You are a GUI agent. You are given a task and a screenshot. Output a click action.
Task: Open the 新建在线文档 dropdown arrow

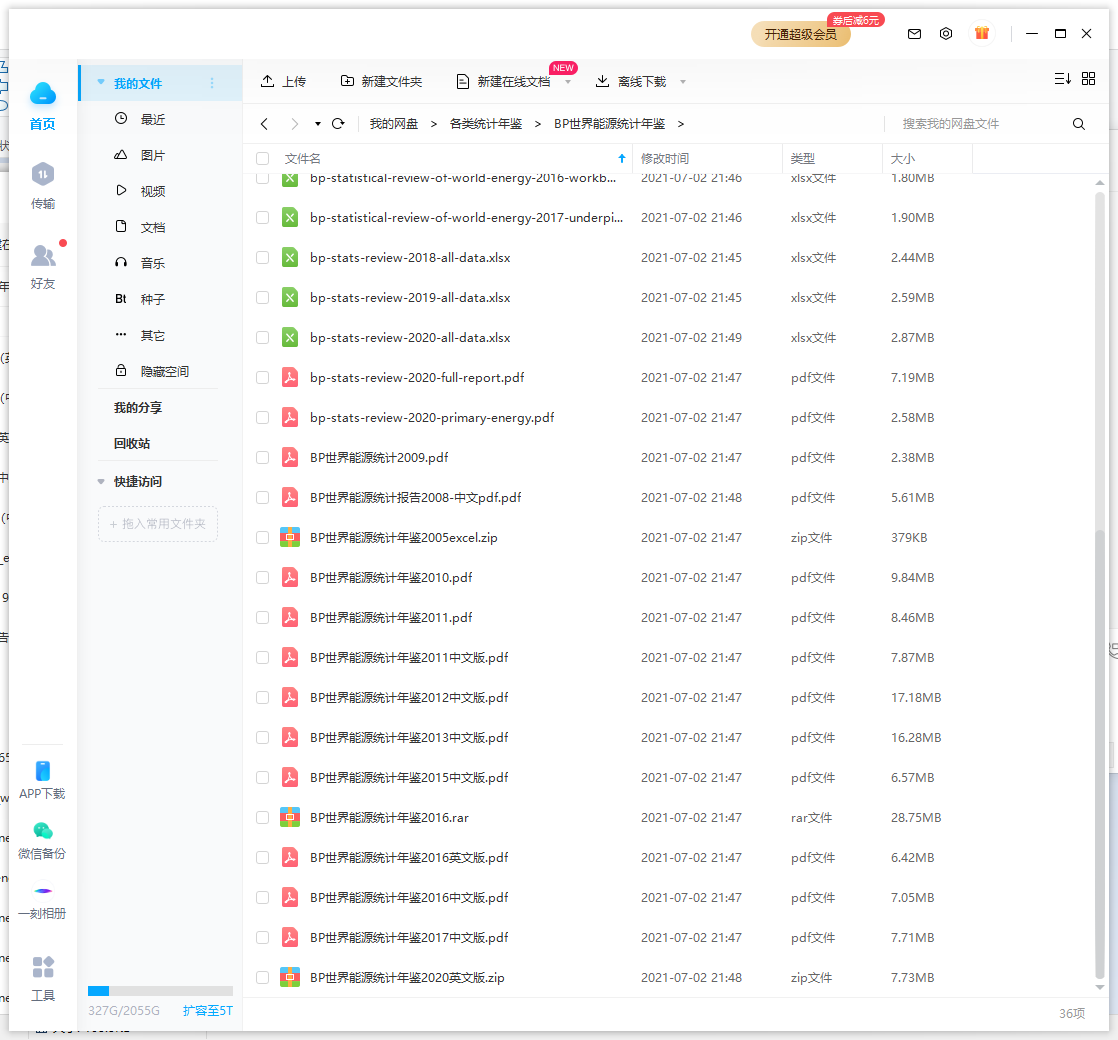pos(568,82)
